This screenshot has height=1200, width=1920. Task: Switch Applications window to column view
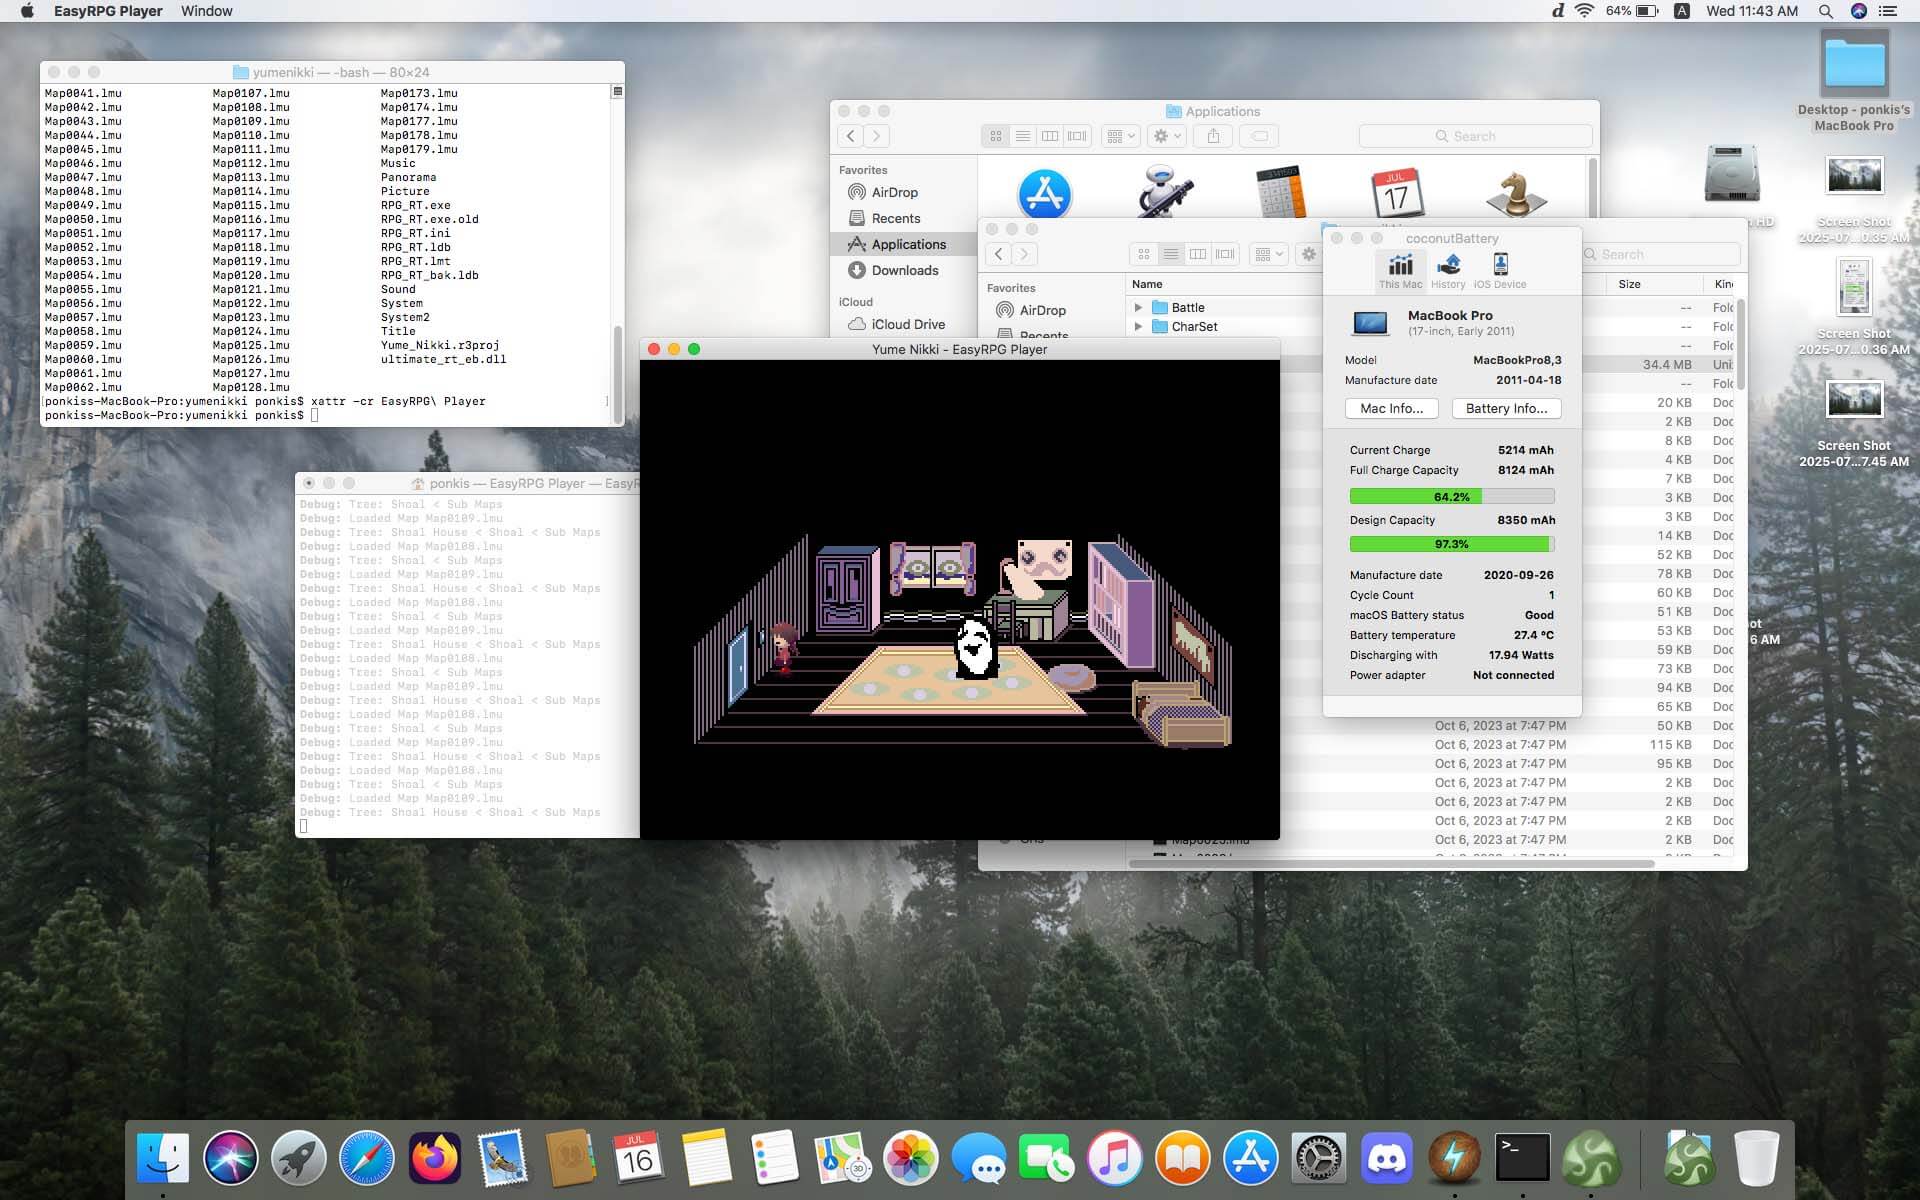pos(1050,136)
